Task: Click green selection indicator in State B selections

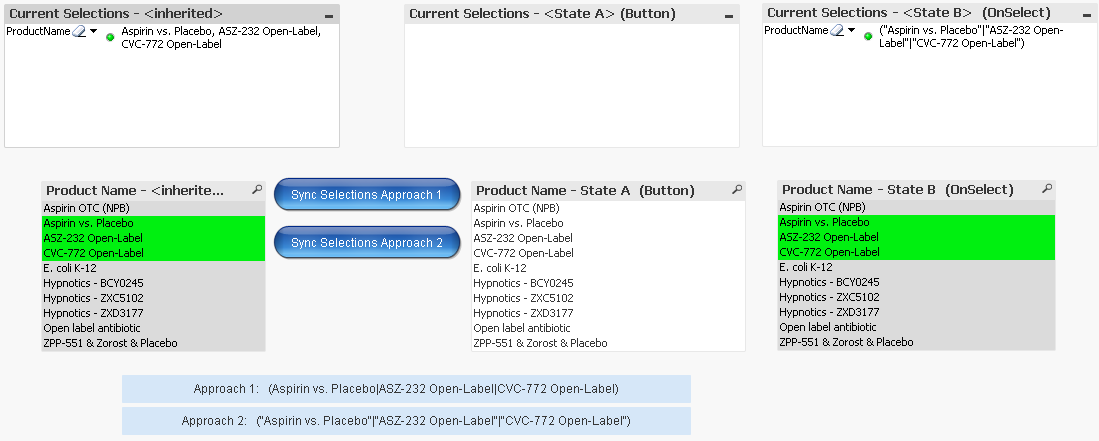Action: (x=868, y=36)
